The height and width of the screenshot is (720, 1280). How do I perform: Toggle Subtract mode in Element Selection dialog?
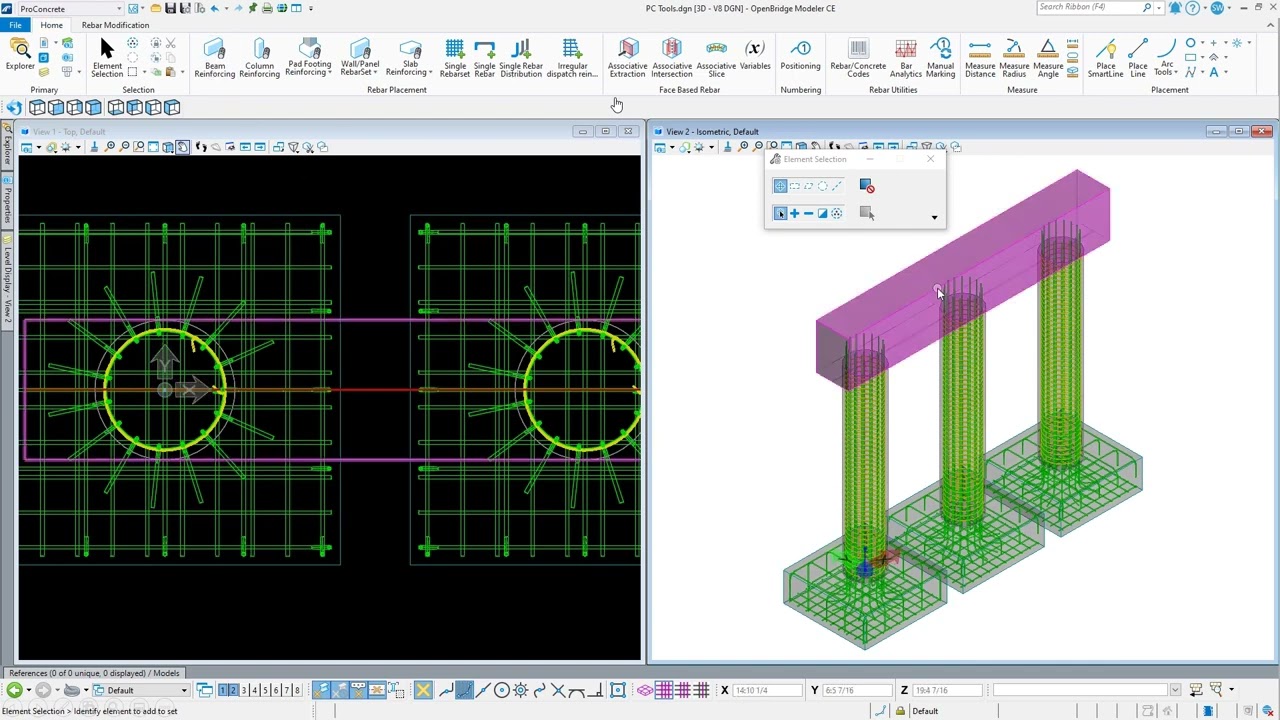[808, 213]
